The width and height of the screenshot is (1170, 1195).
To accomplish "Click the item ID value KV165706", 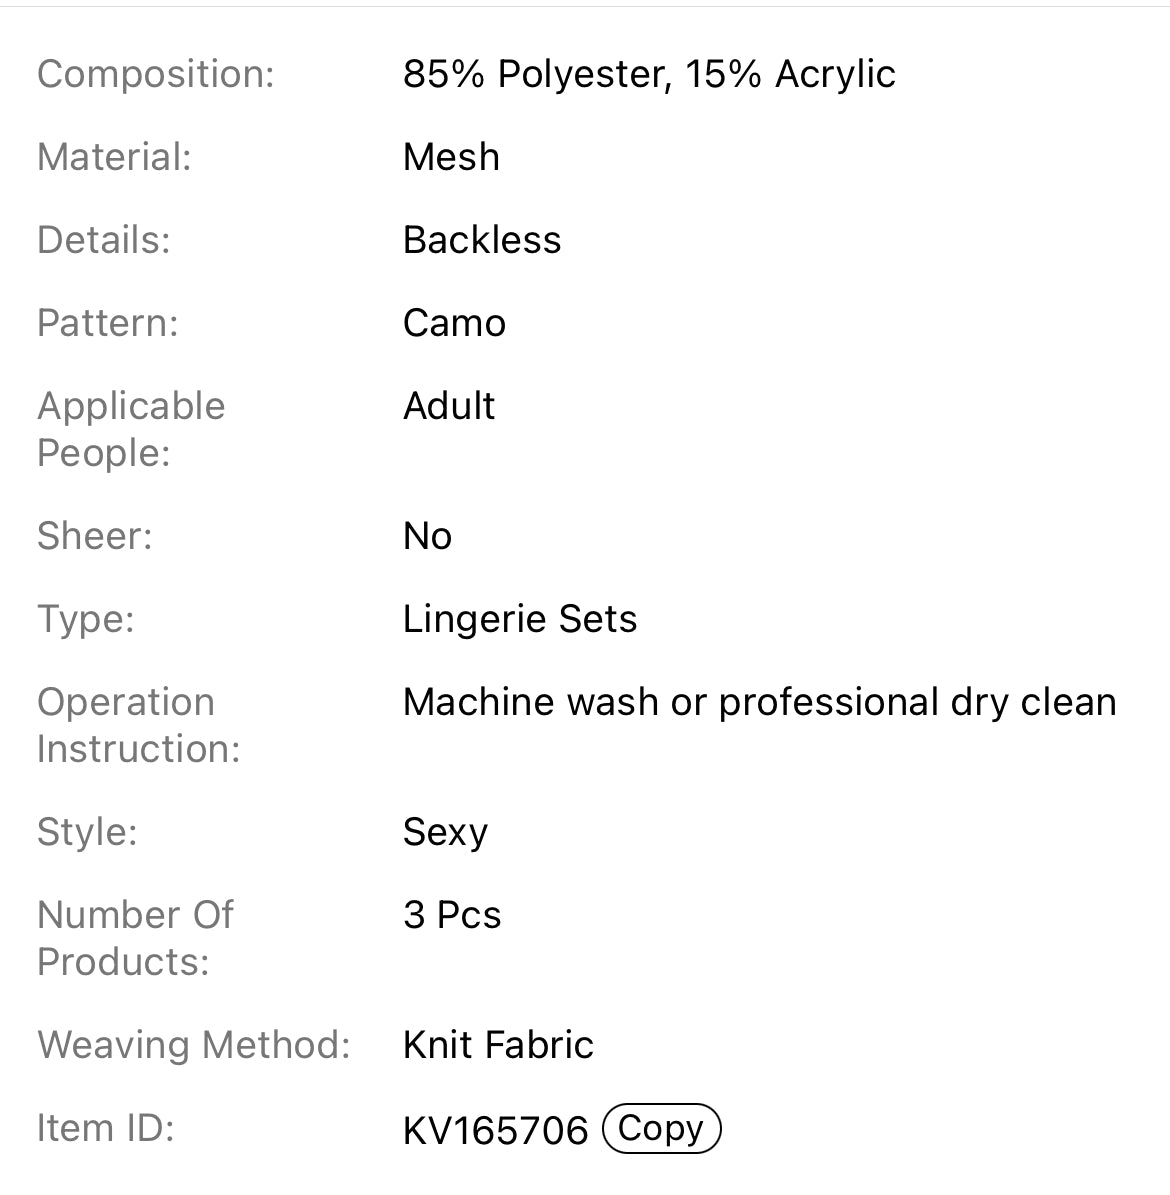I will tap(495, 1130).
